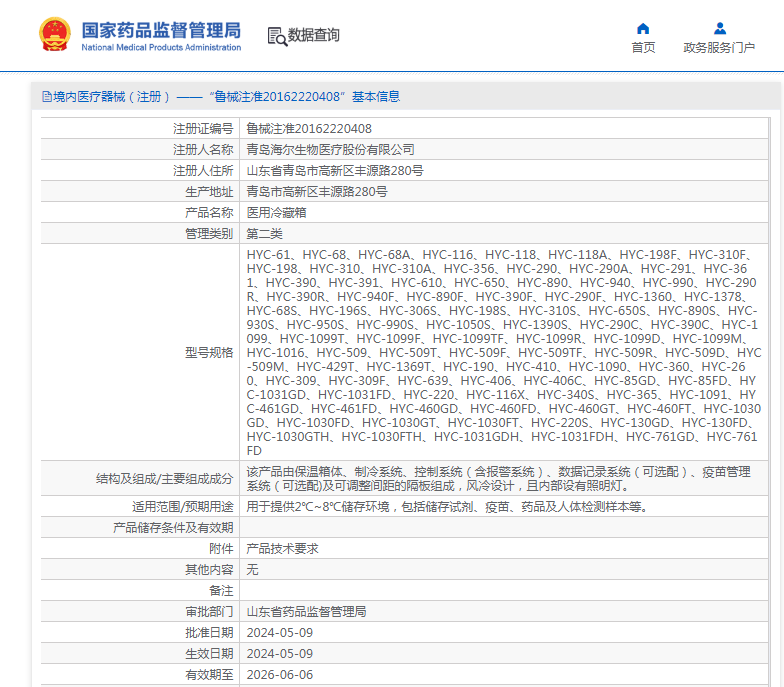
Task: Click the 型号规格 row label
Action: click(209, 353)
